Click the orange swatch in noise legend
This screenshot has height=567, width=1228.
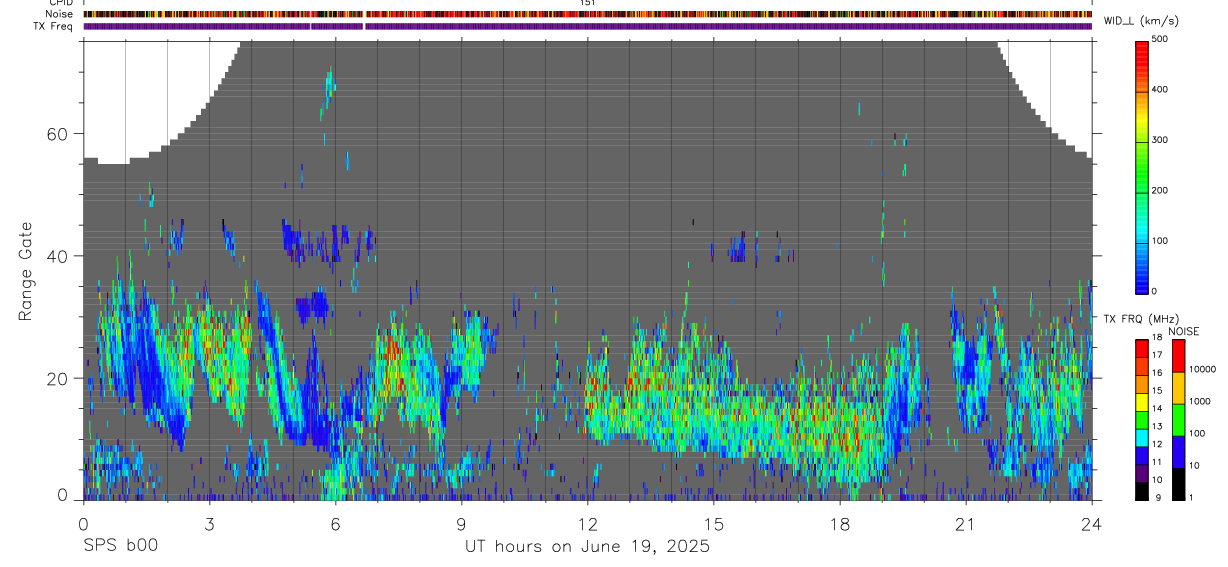tap(1178, 388)
